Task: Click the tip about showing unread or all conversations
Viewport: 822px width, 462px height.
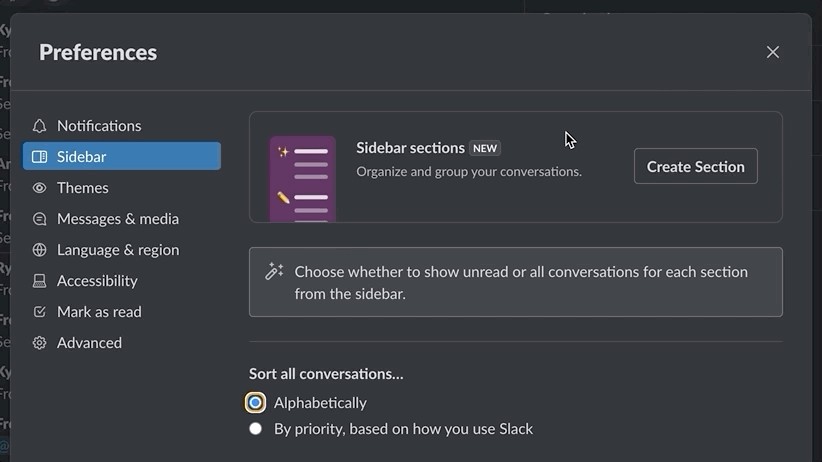Action: pos(516,282)
